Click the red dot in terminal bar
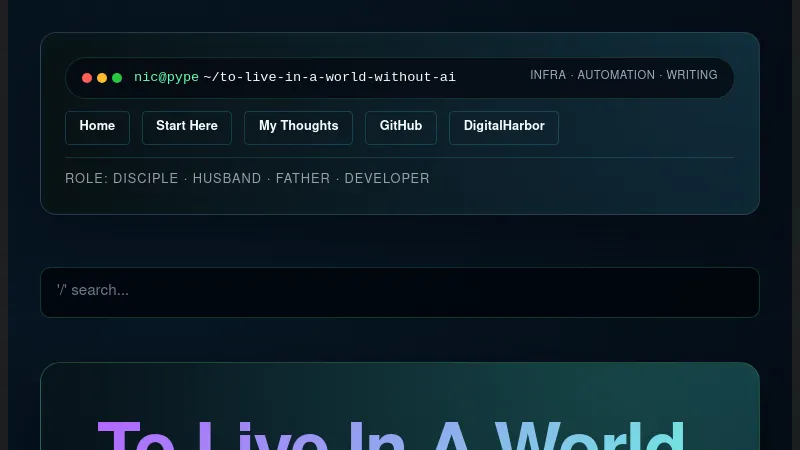Image resolution: width=800 pixels, height=450 pixels. click(x=87, y=78)
